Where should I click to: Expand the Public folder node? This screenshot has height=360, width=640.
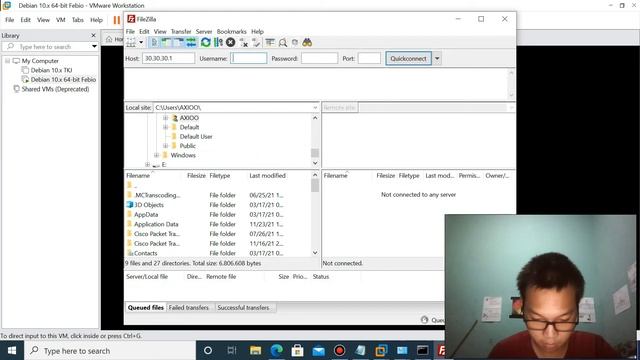166,146
